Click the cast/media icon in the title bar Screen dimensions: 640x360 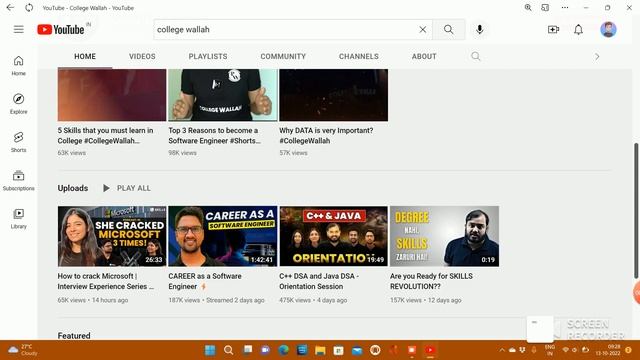pyautogui.click(x=545, y=7)
